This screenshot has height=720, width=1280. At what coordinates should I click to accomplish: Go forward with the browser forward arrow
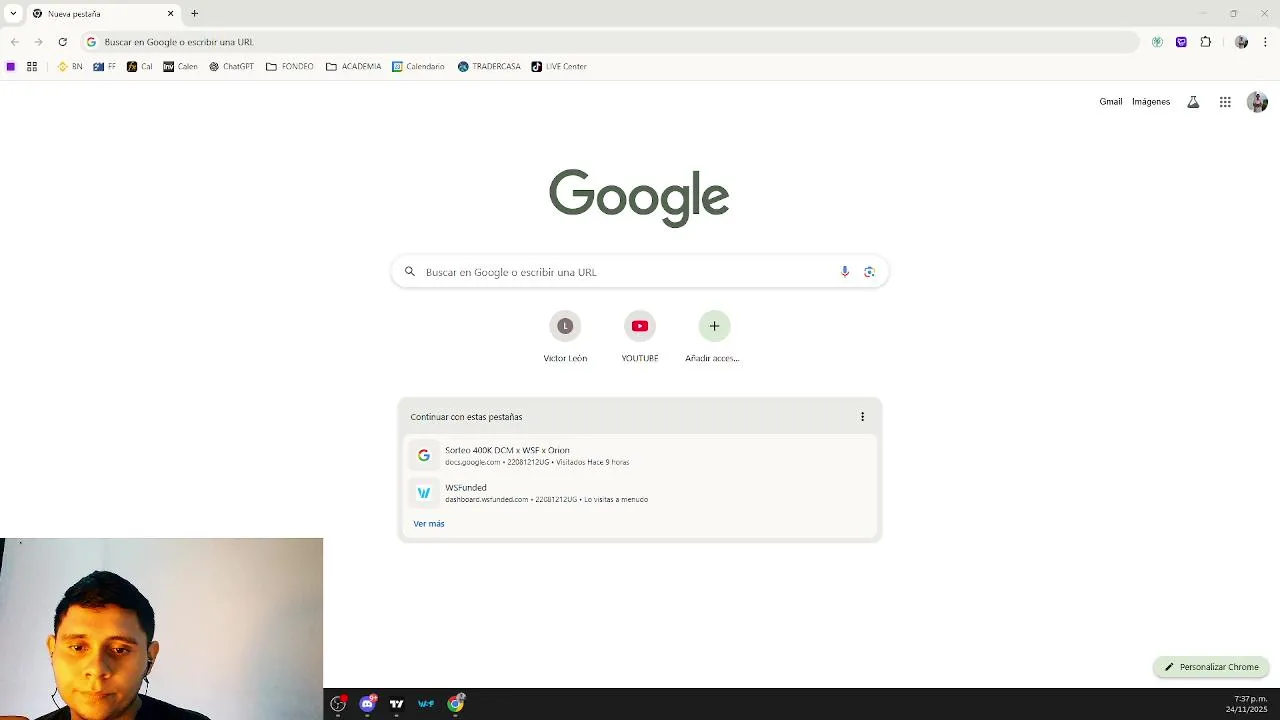(x=38, y=42)
